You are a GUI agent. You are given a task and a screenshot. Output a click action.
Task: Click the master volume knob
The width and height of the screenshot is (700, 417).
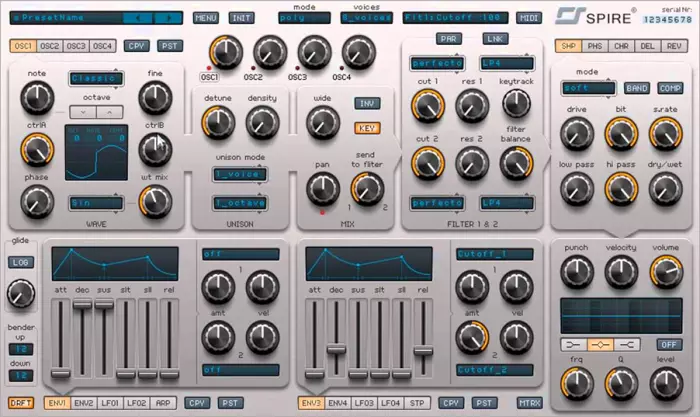(663, 269)
